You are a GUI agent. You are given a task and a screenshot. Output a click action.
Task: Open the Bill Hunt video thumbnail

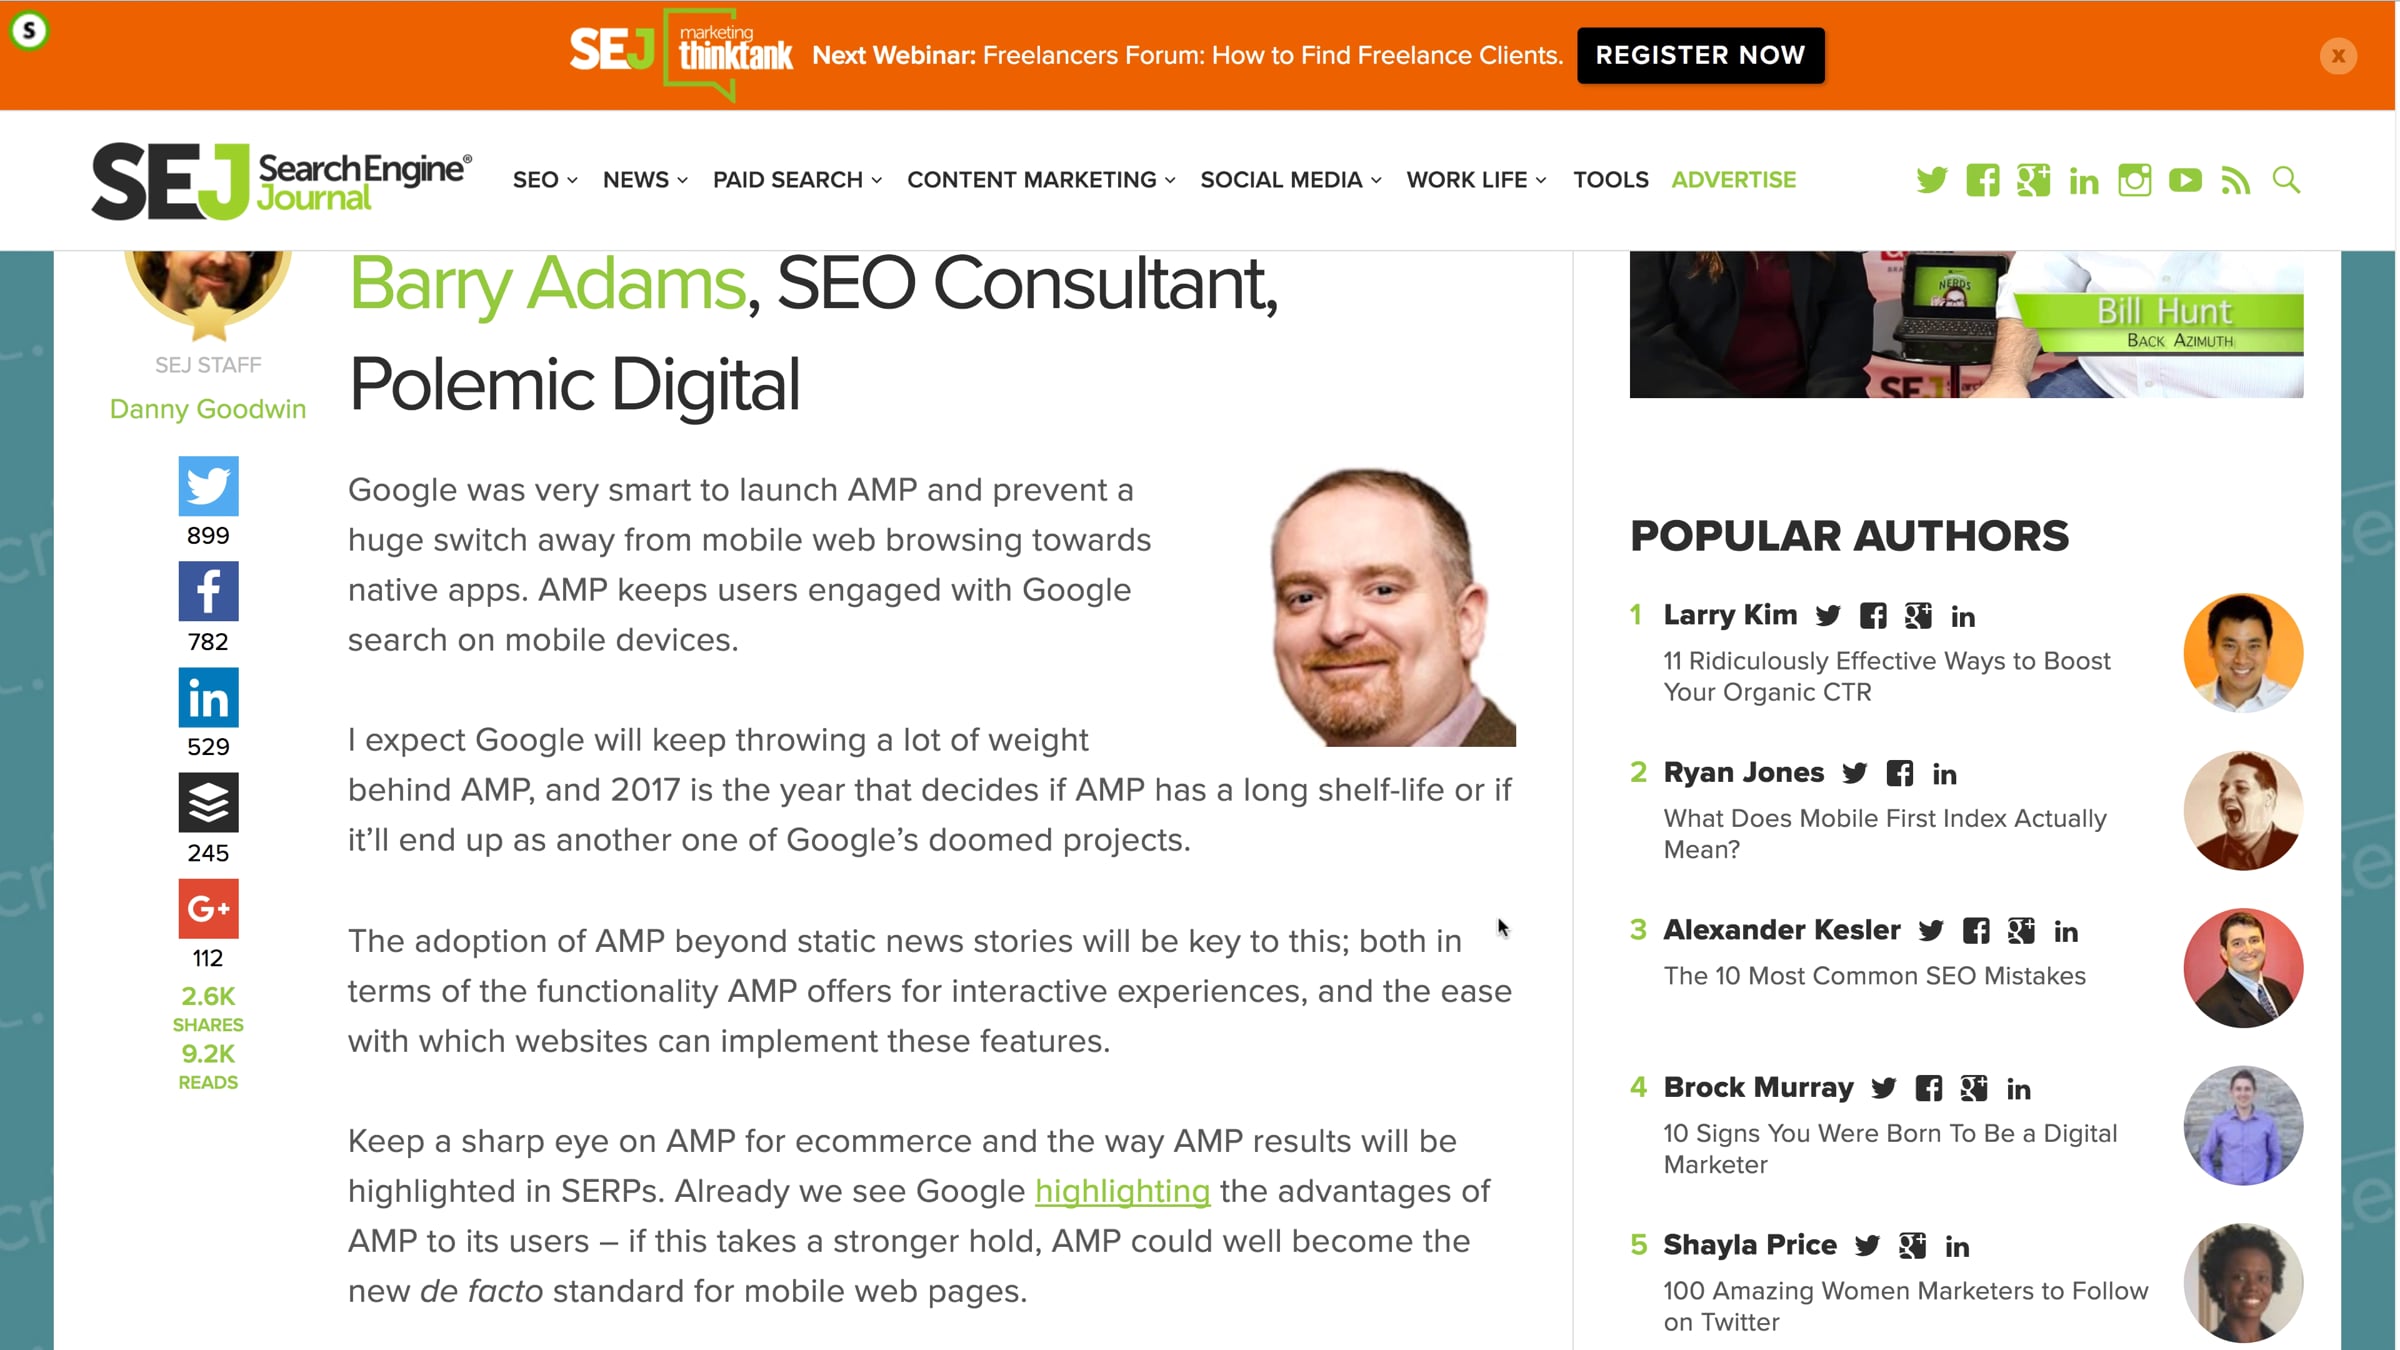pyautogui.click(x=1966, y=324)
